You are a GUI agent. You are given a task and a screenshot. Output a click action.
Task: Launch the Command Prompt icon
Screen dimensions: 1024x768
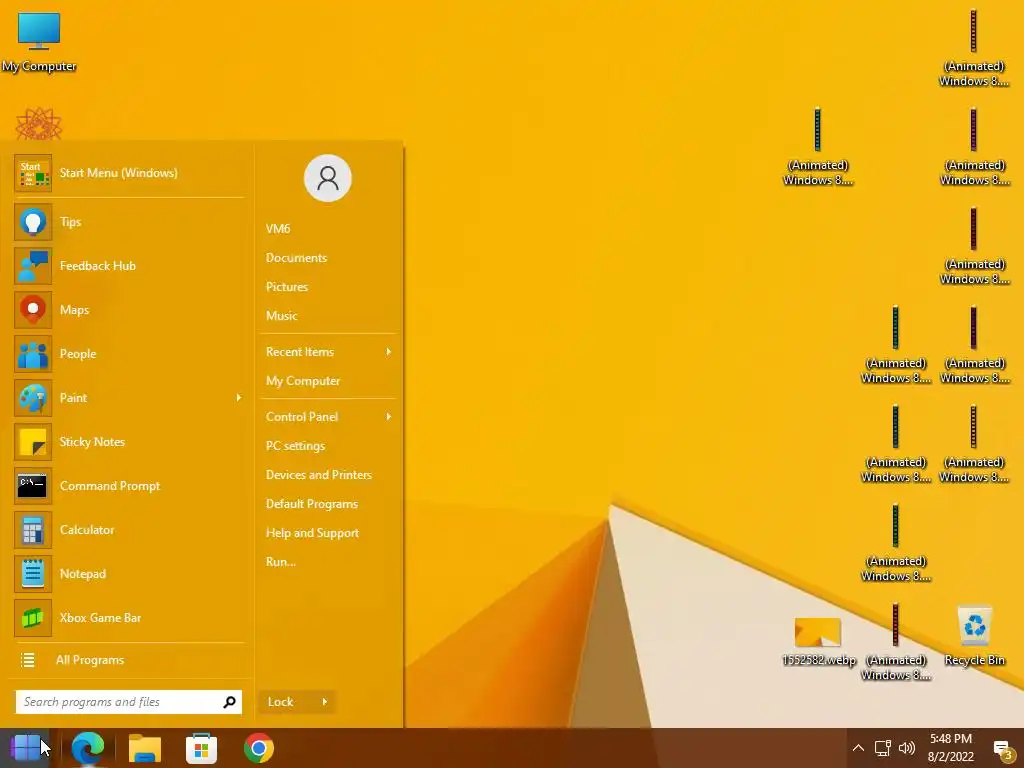point(33,486)
